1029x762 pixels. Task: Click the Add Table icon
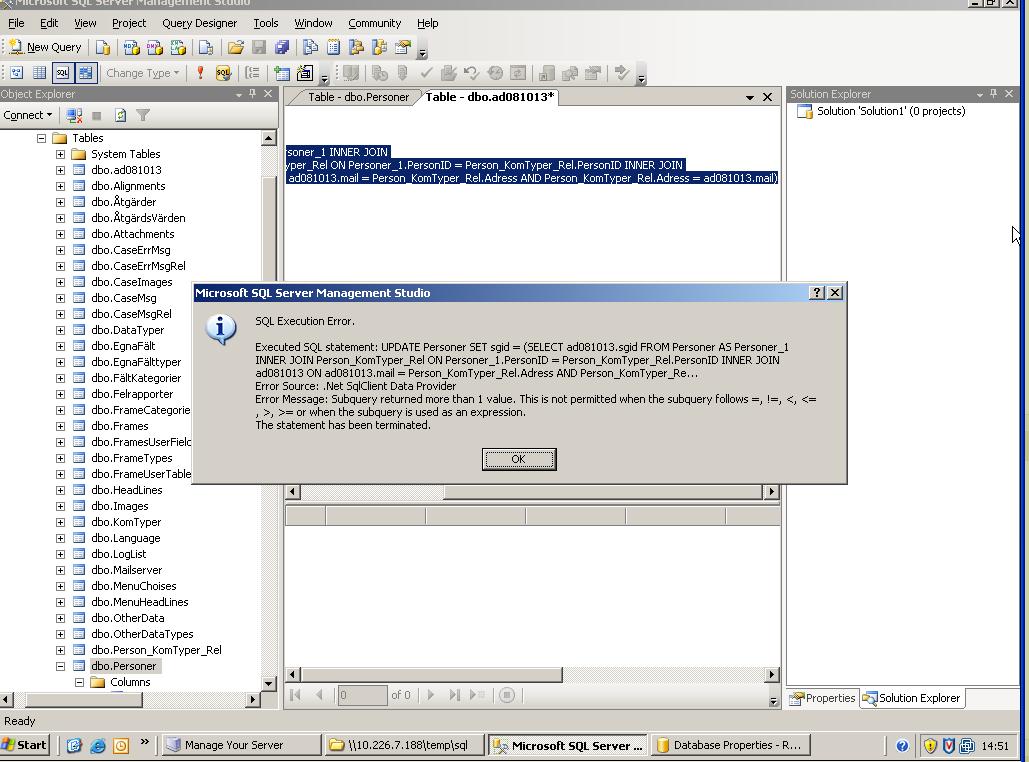282,73
